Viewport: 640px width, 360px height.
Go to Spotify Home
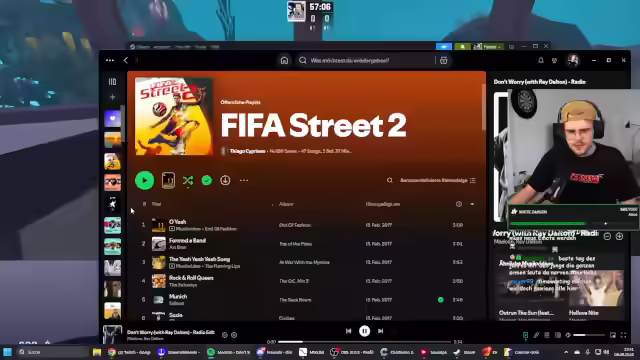(284, 60)
